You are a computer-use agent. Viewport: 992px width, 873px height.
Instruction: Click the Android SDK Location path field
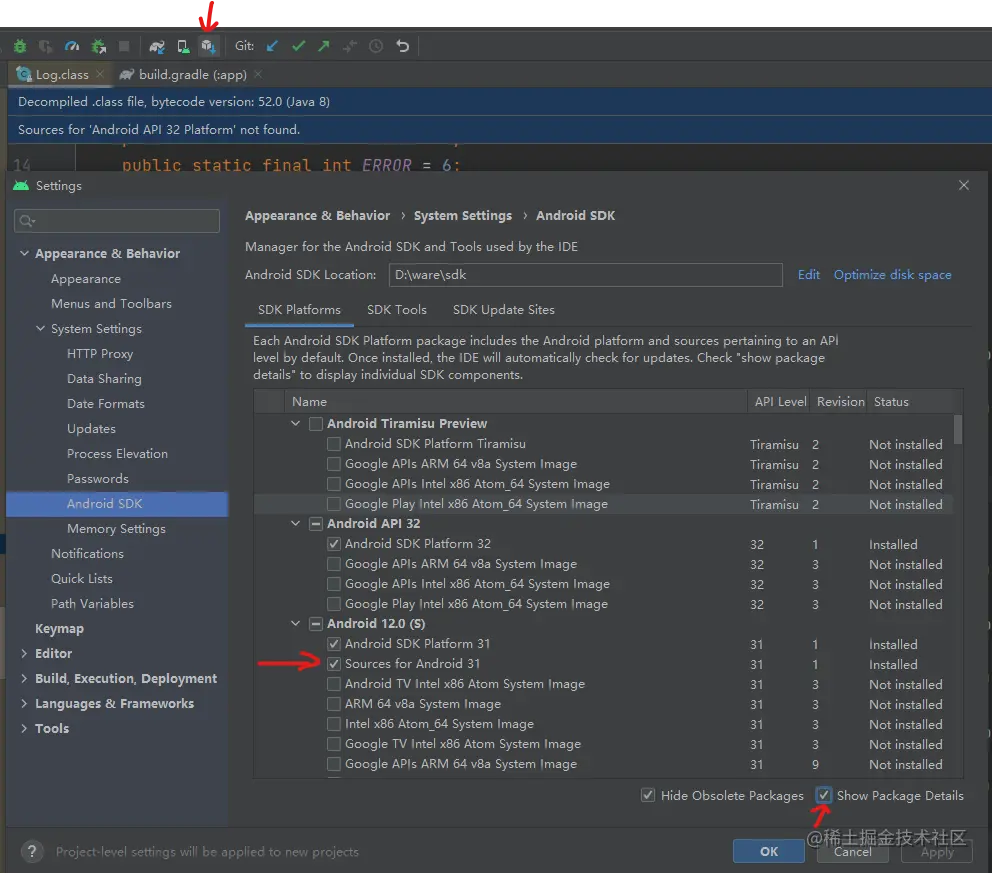pos(585,275)
